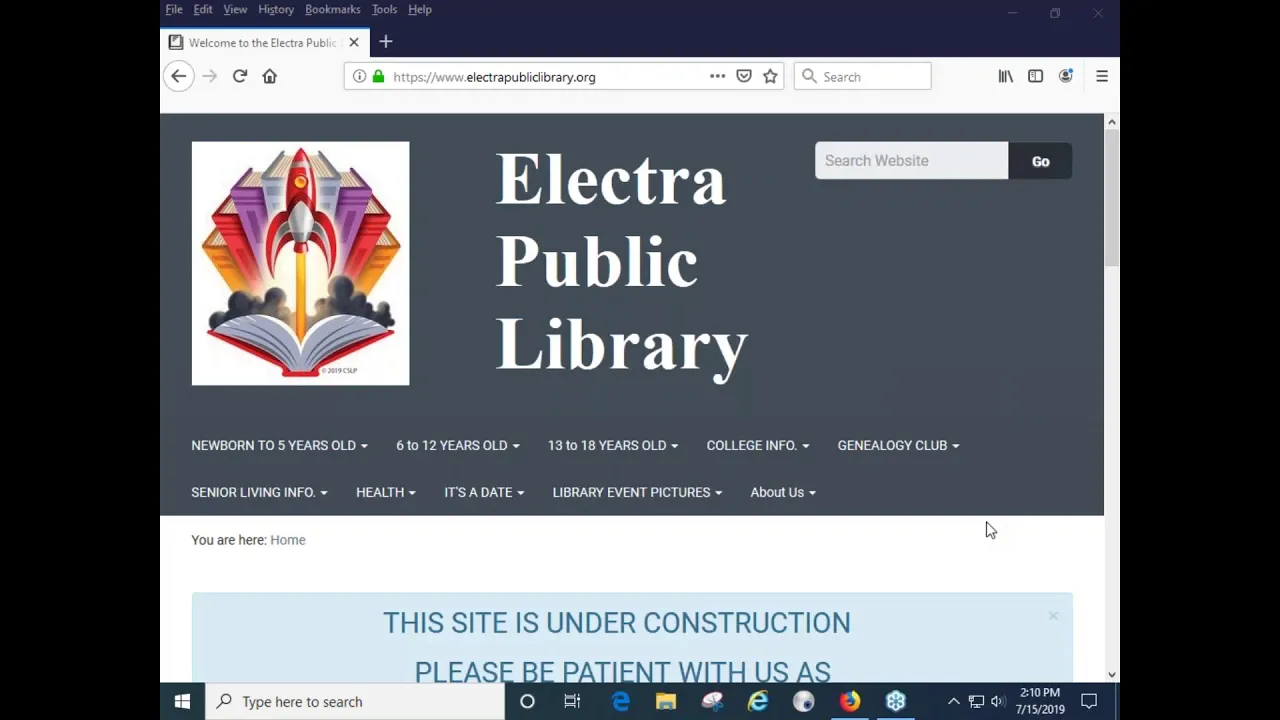Open the notification action center

(1089, 701)
